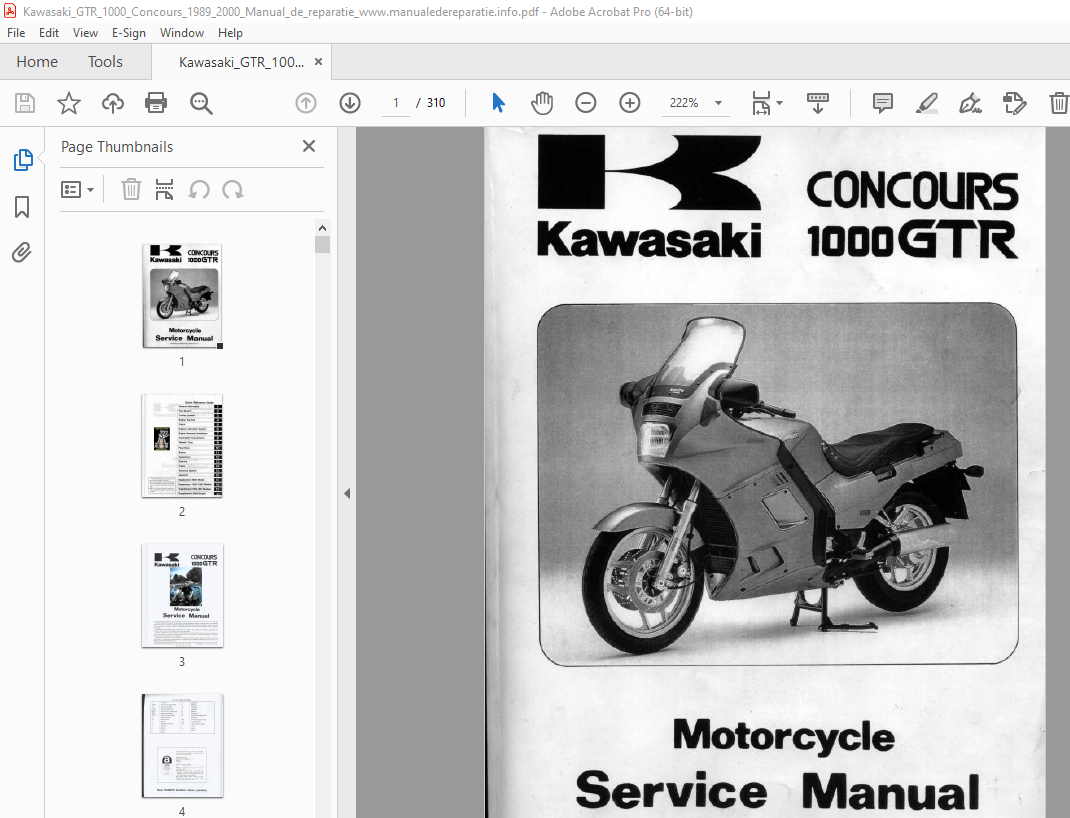The height and width of the screenshot is (818, 1070).
Task: Select page 4 thumbnail
Action: click(x=182, y=746)
